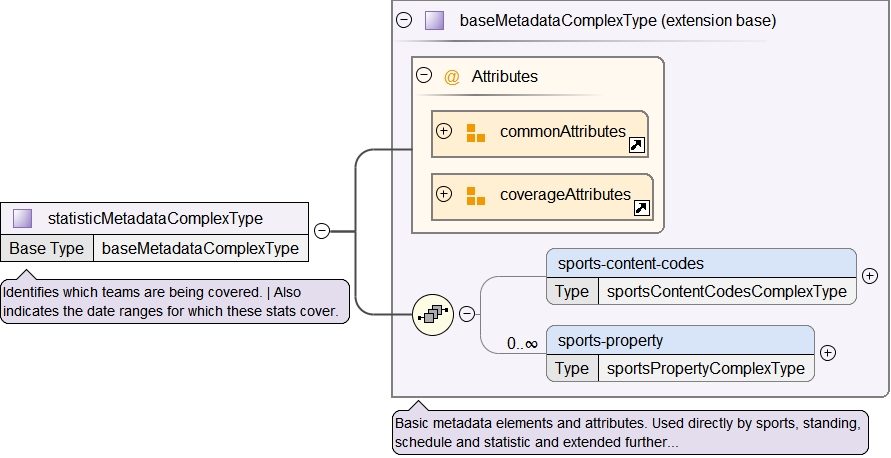The image size is (891, 458).
Task: Collapse the sequence compositor children
Action: [x=467, y=314]
